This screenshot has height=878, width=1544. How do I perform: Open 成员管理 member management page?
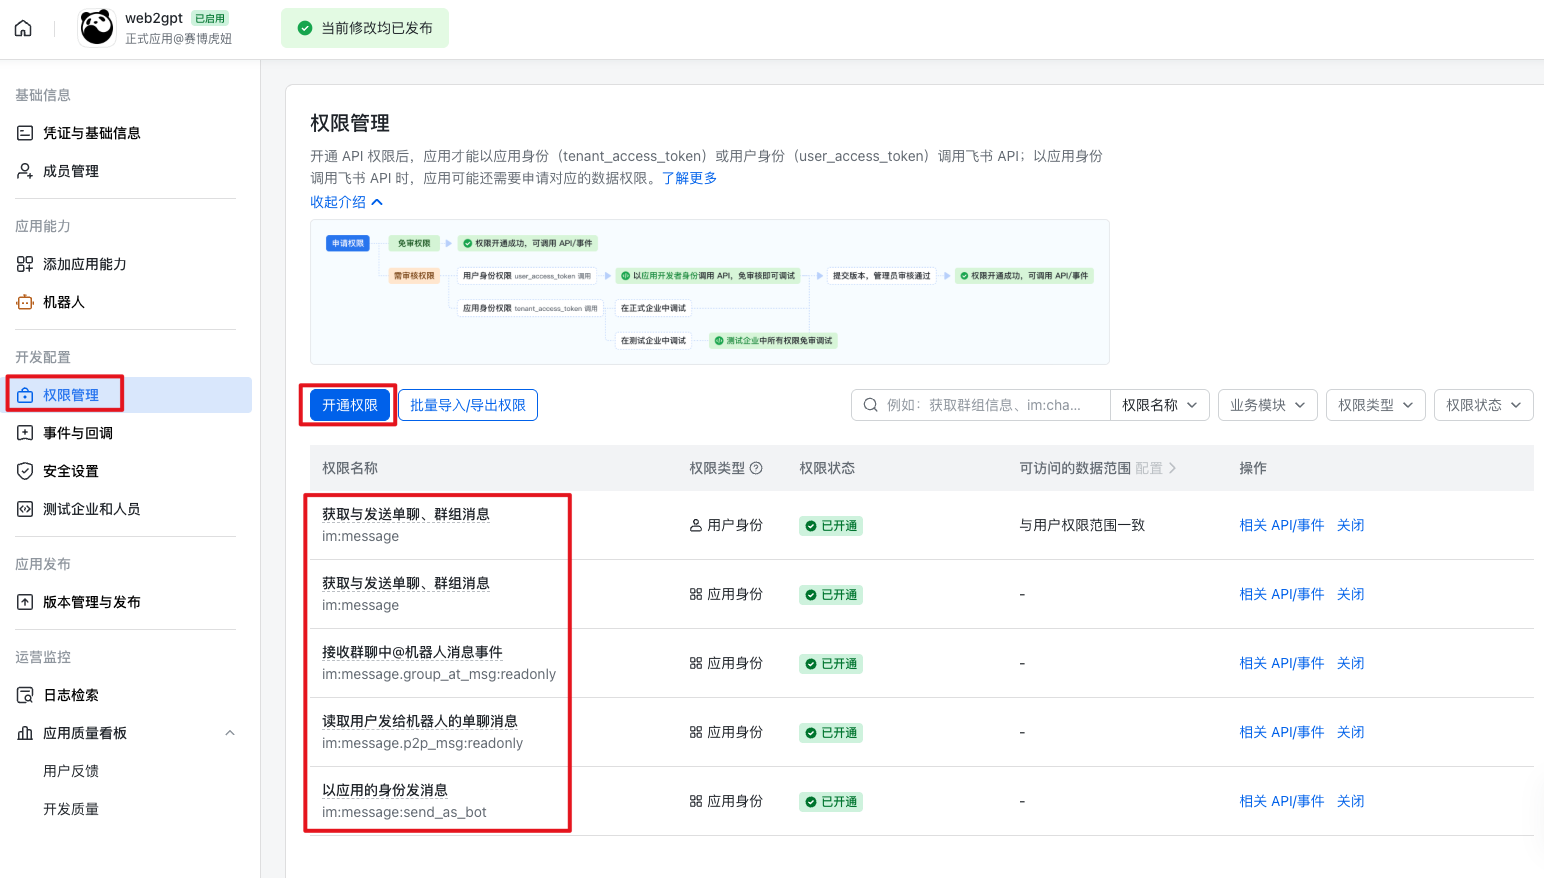click(x=70, y=171)
